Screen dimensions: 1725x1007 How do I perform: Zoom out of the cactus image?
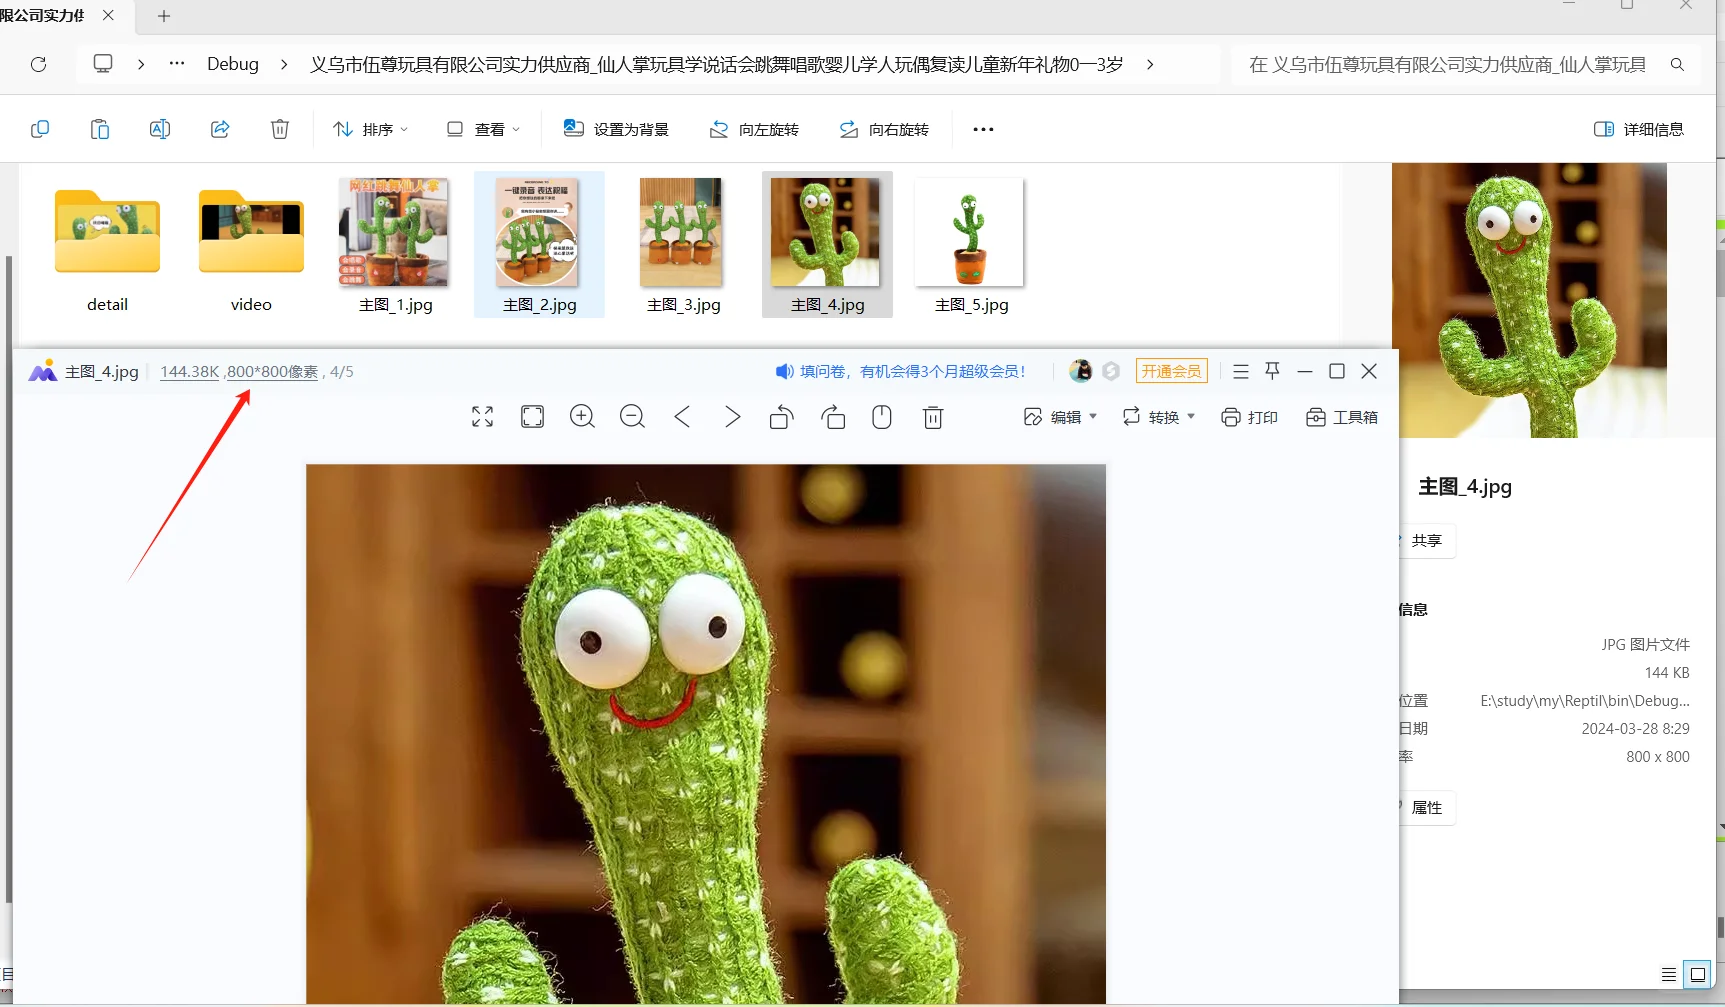point(632,417)
